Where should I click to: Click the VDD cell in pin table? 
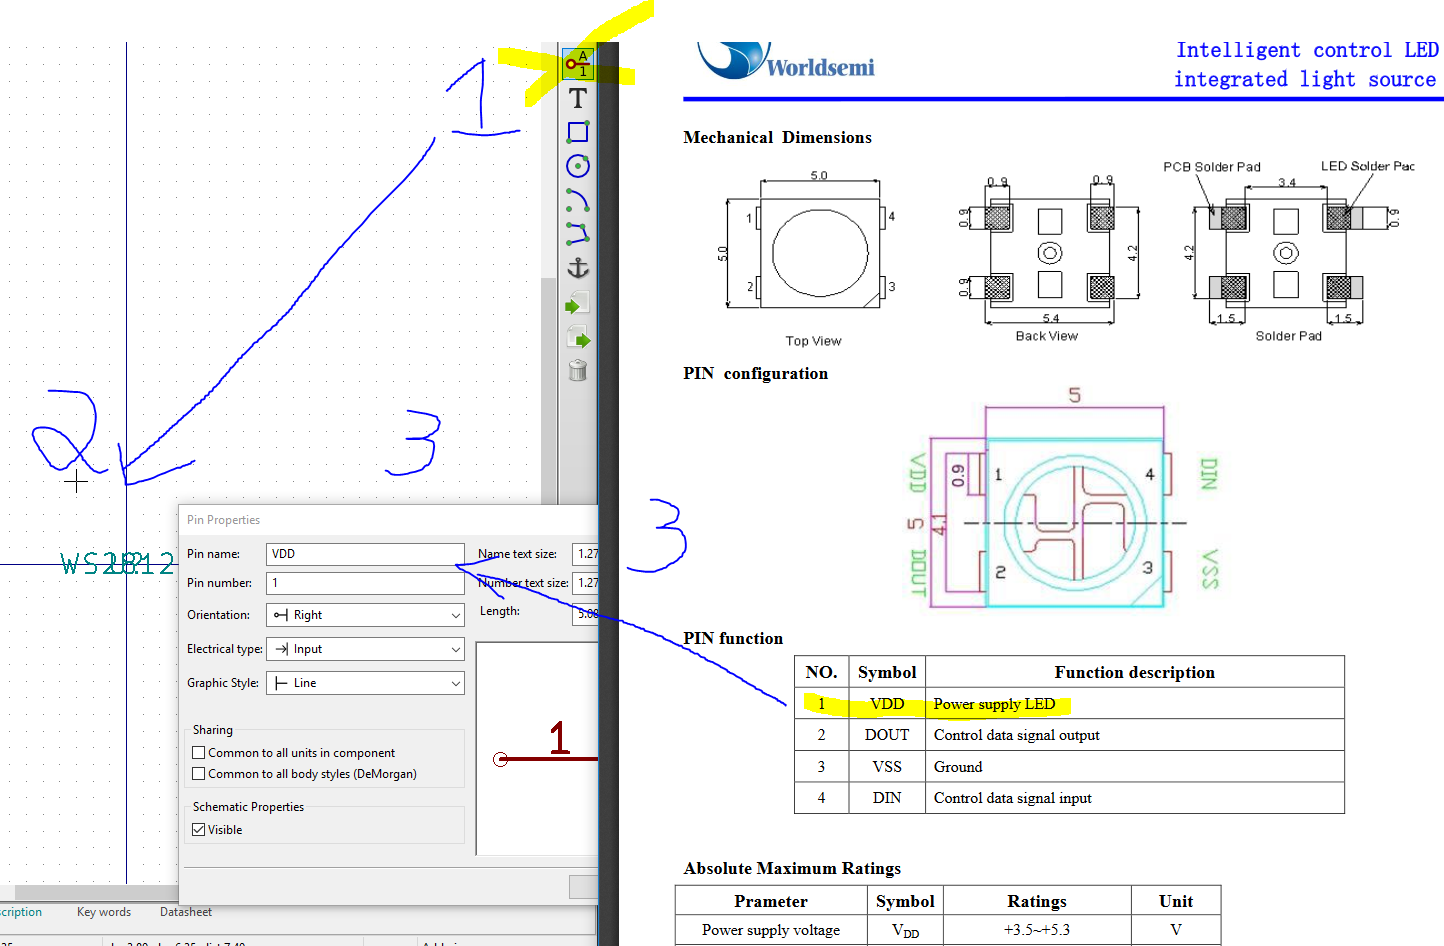(x=887, y=704)
